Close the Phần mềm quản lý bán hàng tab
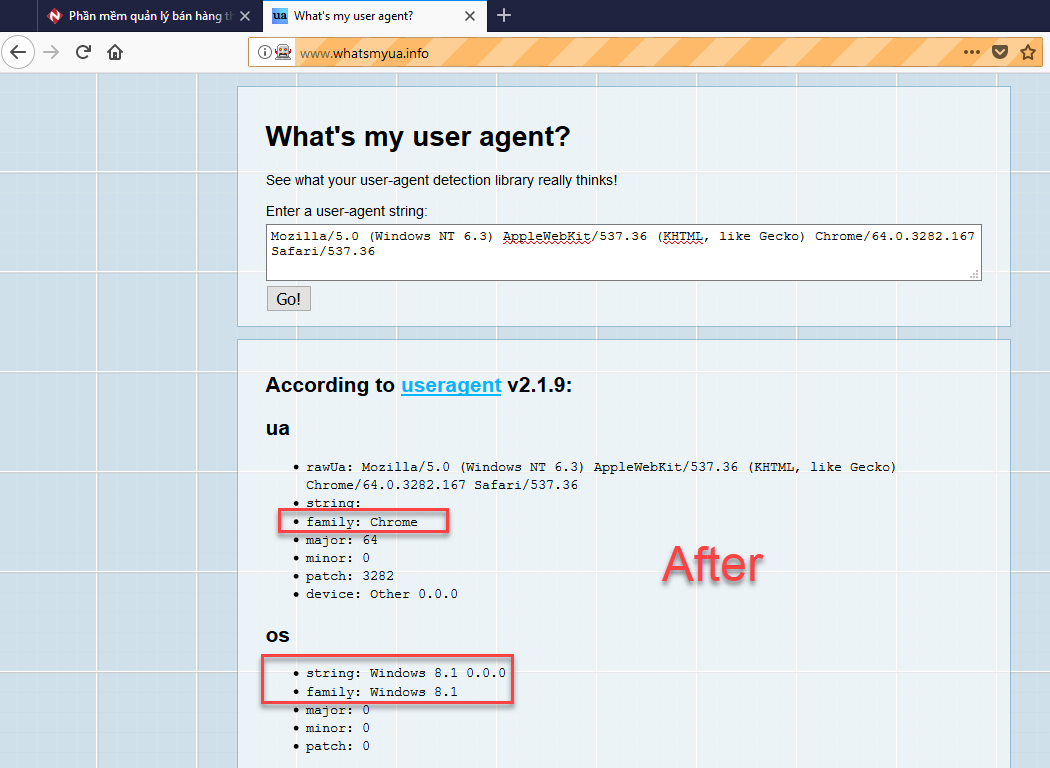This screenshot has width=1050, height=768. tap(245, 16)
